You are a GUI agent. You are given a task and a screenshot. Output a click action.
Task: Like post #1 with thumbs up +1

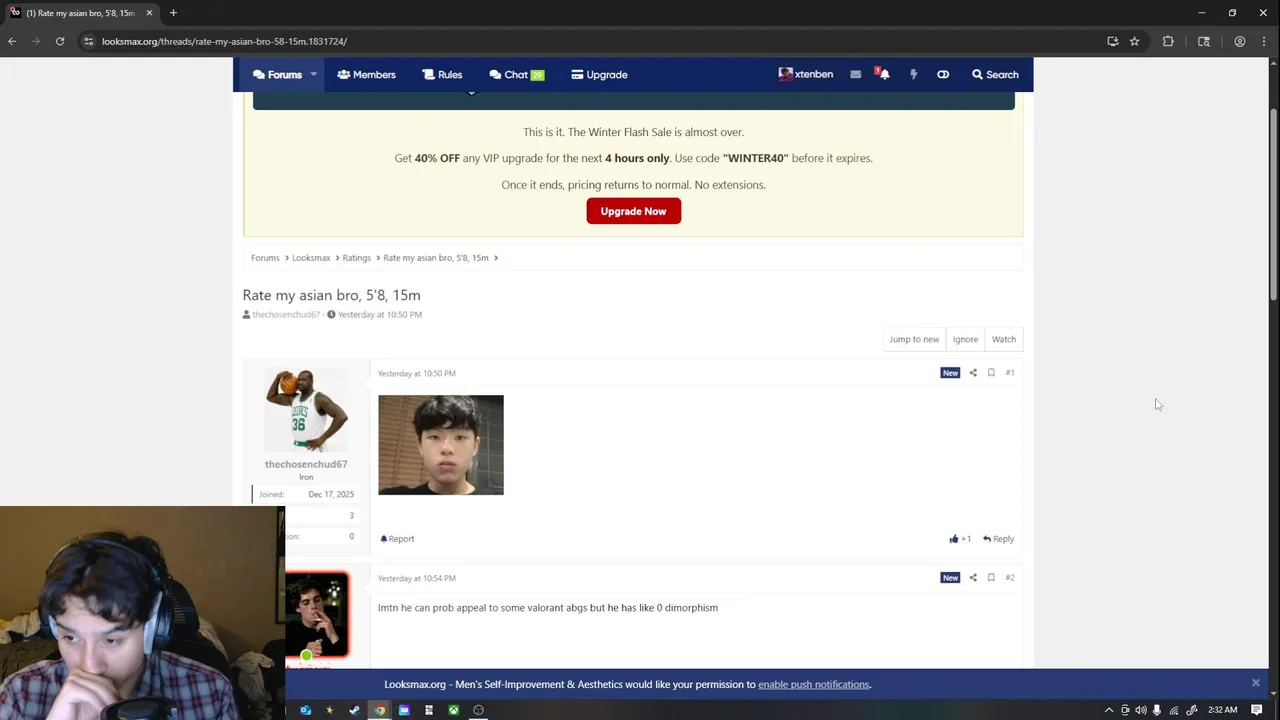[x=960, y=539]
